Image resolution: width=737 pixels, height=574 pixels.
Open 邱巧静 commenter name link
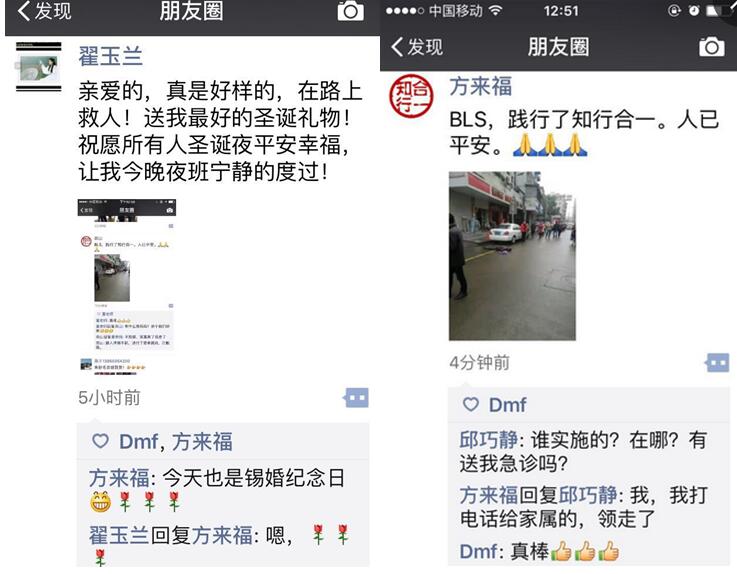488,440
